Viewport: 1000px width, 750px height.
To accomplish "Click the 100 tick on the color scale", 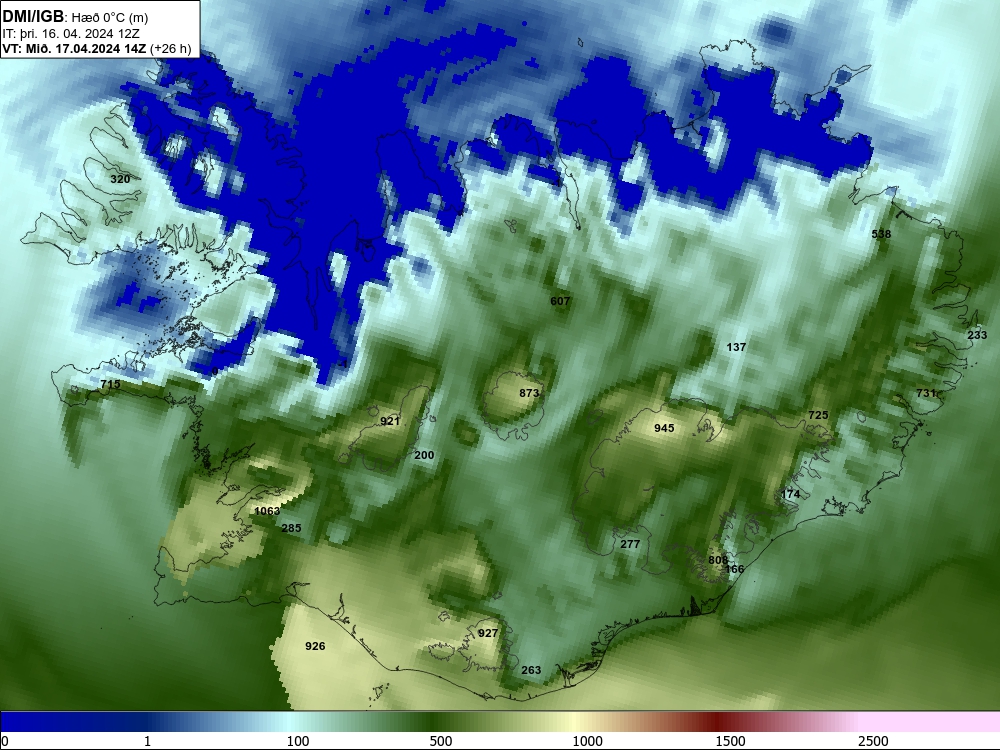I will (298, 741).
